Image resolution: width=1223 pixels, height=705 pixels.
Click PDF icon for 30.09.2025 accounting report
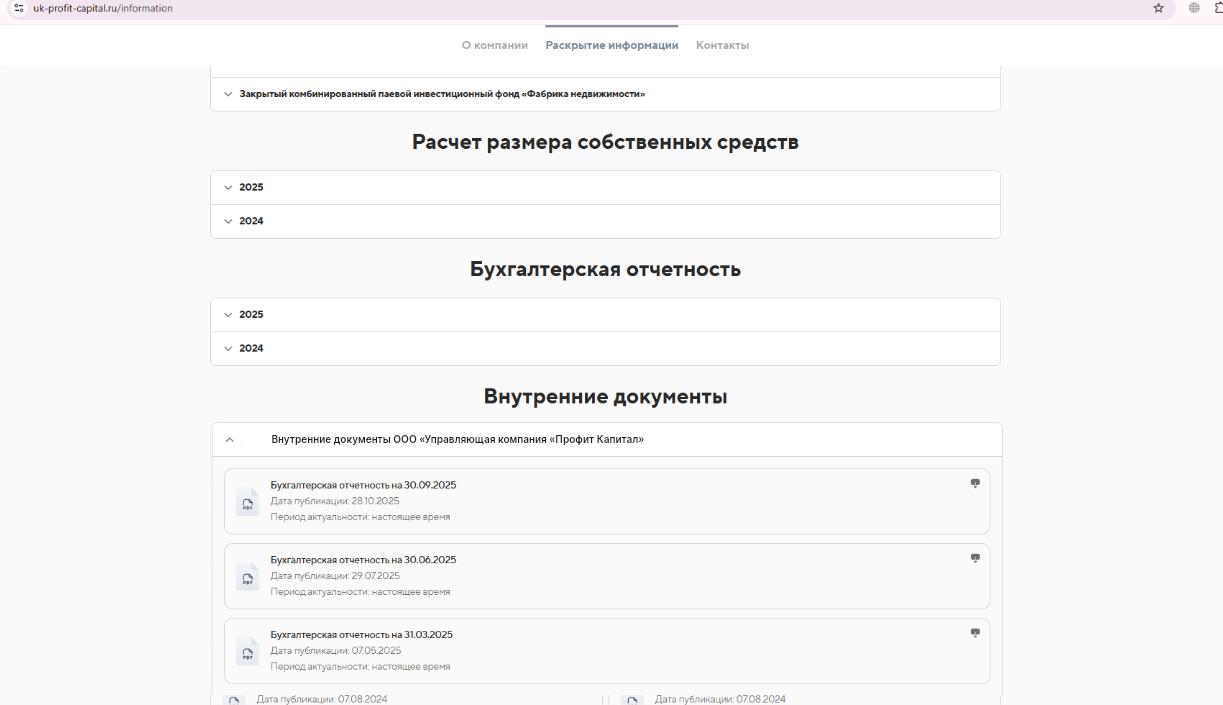(247, 501)
